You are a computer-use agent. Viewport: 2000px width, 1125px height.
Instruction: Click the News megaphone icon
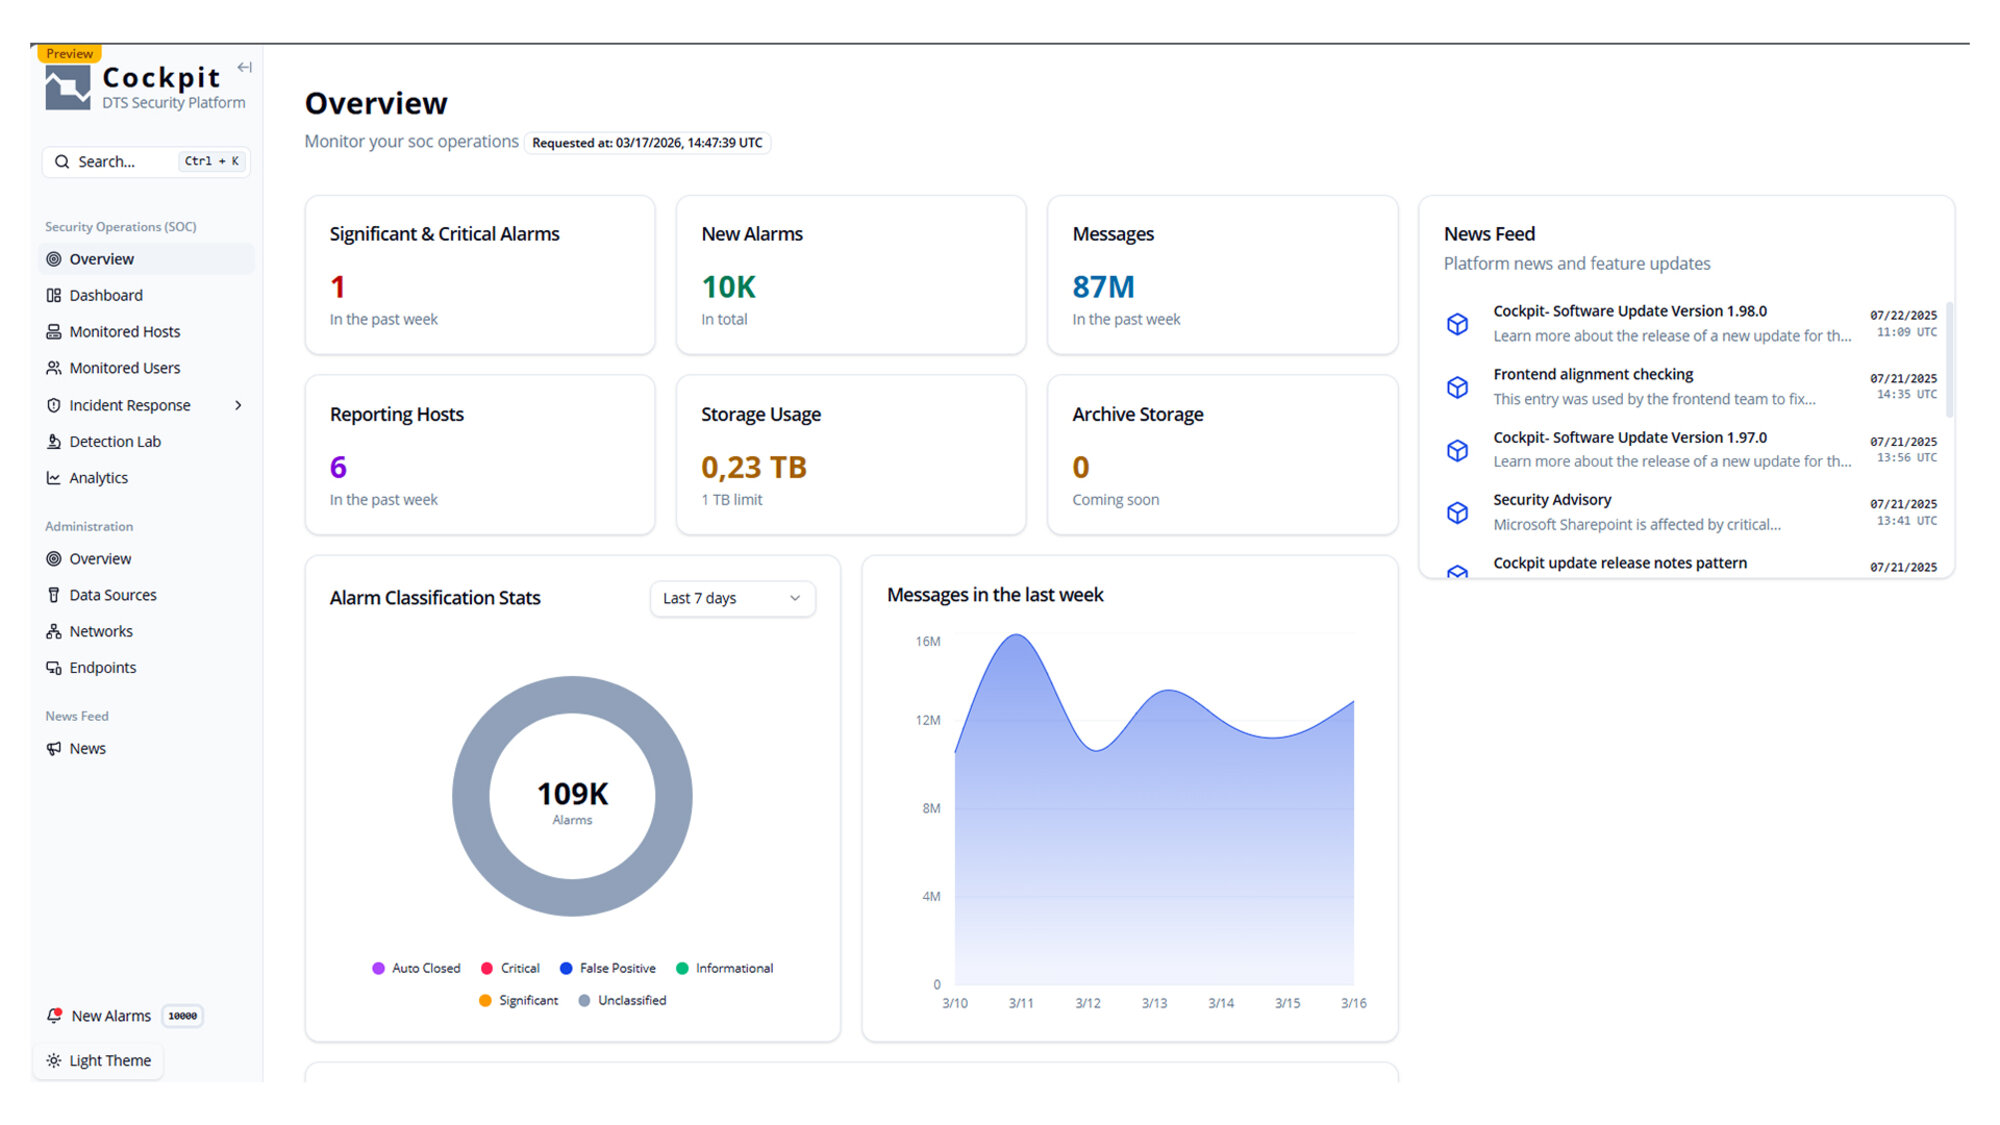[54, 749]
